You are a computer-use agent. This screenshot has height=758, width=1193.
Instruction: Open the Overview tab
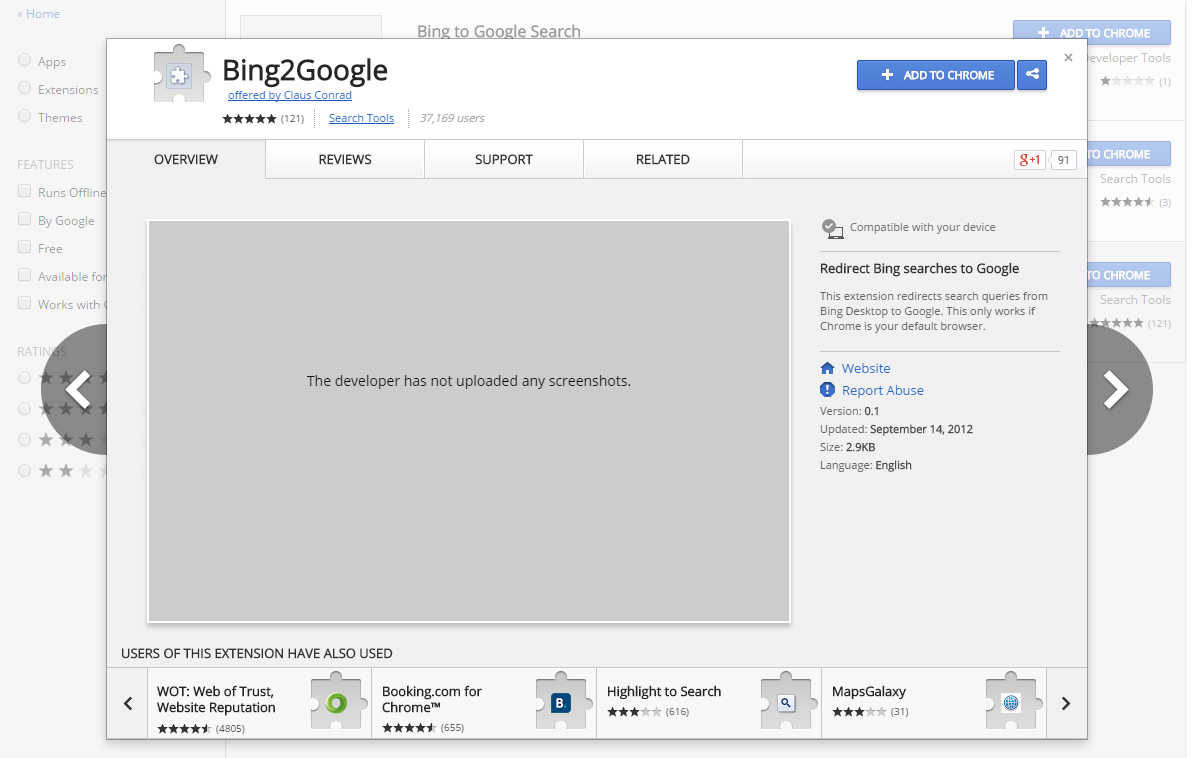[186, 159]
